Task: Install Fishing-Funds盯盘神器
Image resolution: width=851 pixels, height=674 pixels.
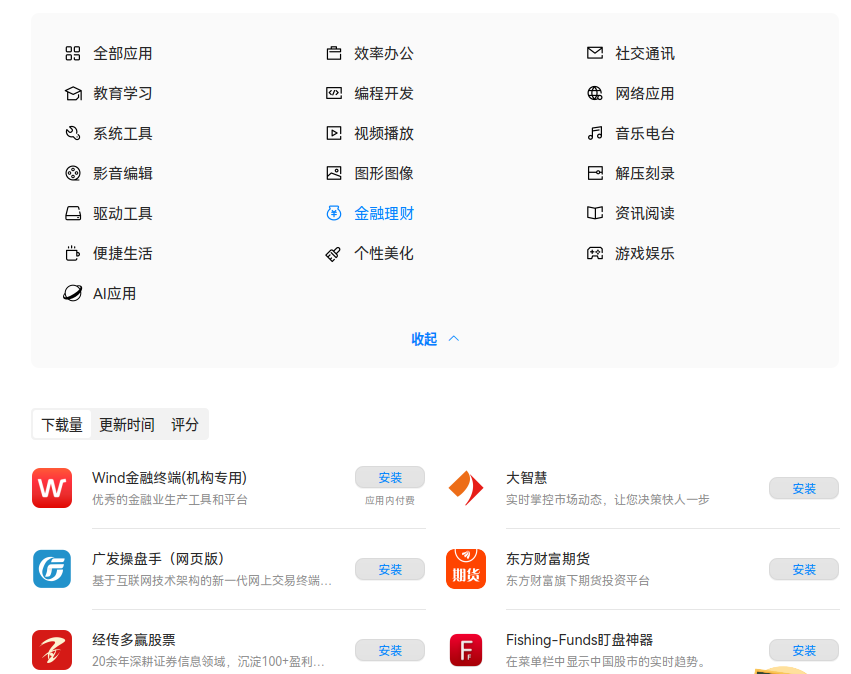Action: click(804, 650)
